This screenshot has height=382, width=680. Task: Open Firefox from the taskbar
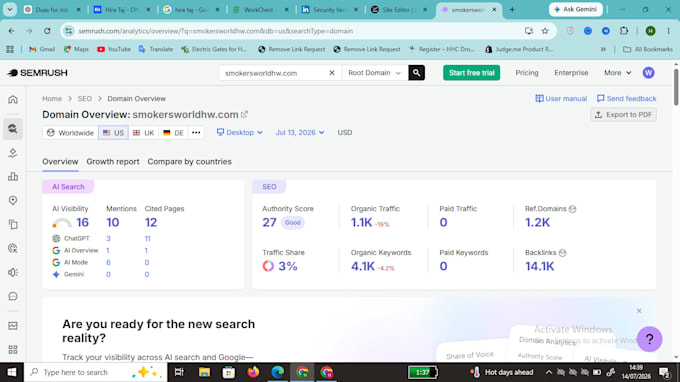253,372
